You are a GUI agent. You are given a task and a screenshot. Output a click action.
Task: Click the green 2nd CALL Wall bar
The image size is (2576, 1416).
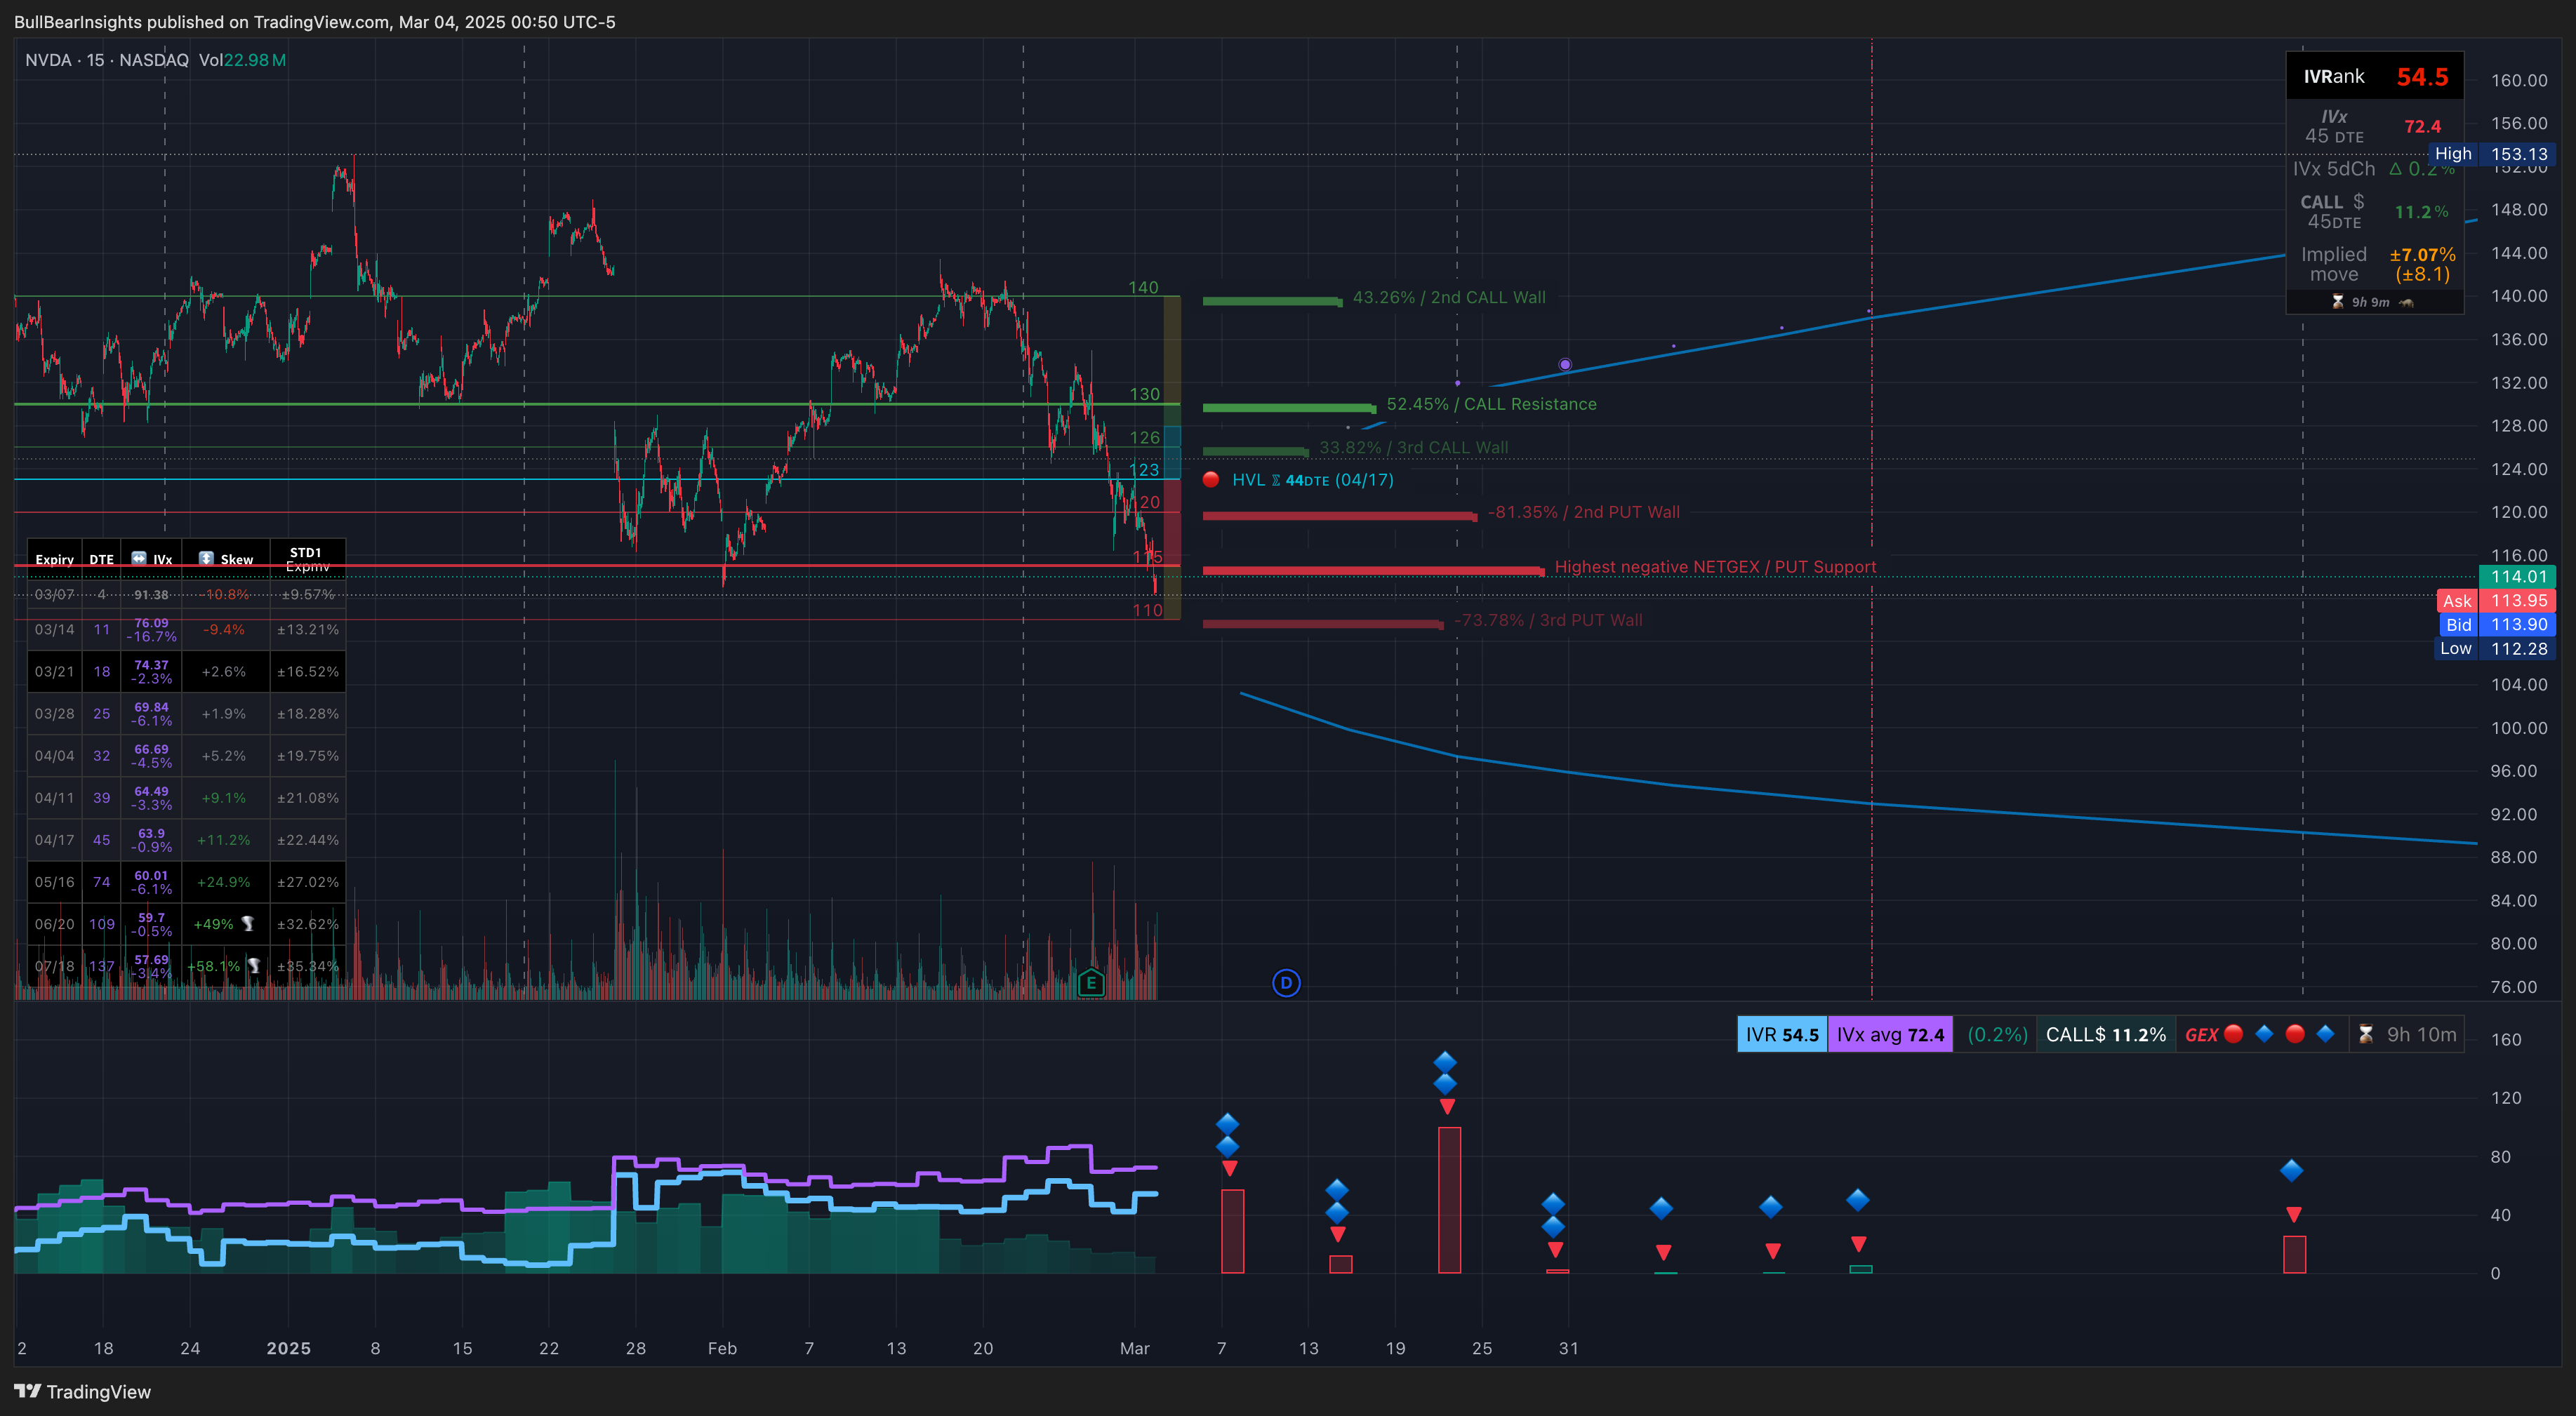pos(1272,300)
